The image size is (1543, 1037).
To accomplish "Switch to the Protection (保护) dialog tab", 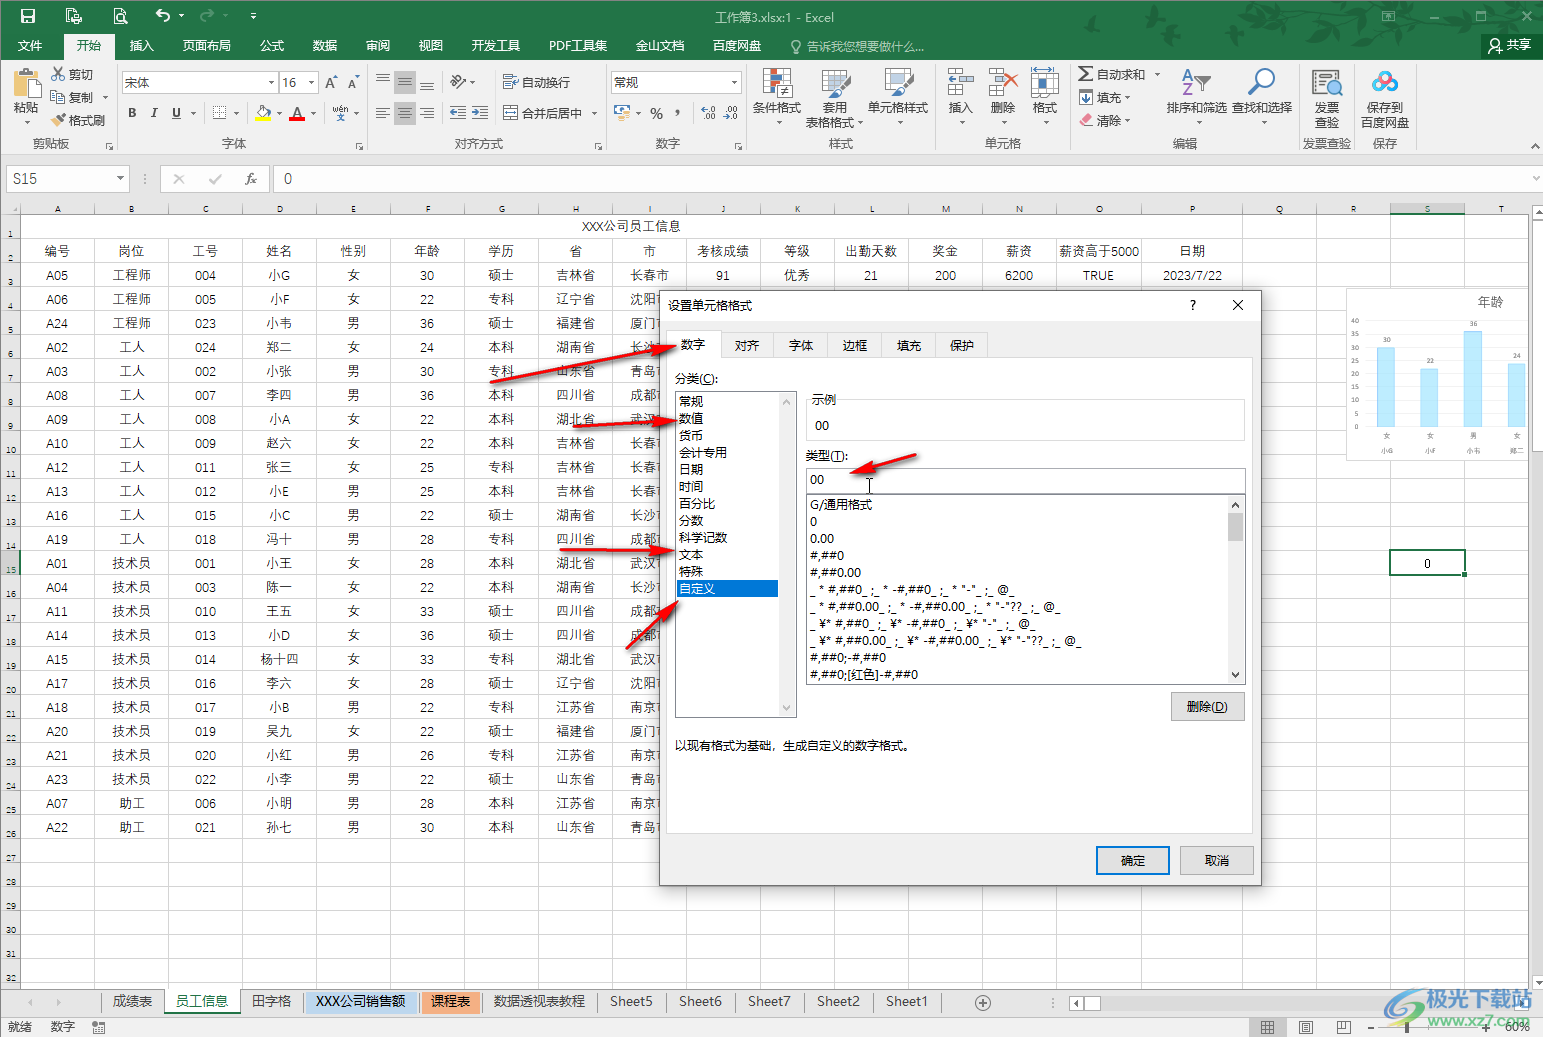I will tap(962, 345).
